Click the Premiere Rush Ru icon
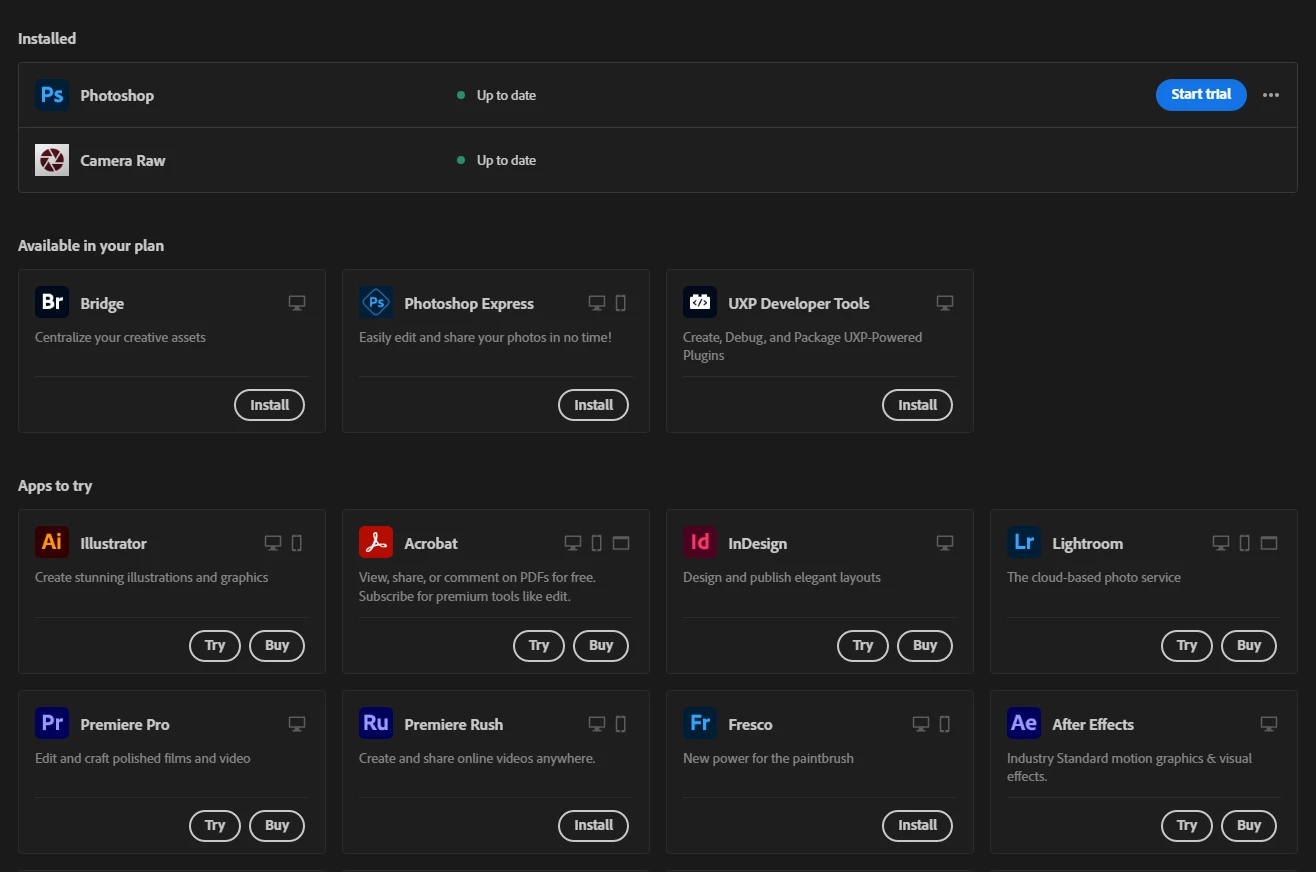The width and height of the screenshot is (1316, 872). pos(376,723)
